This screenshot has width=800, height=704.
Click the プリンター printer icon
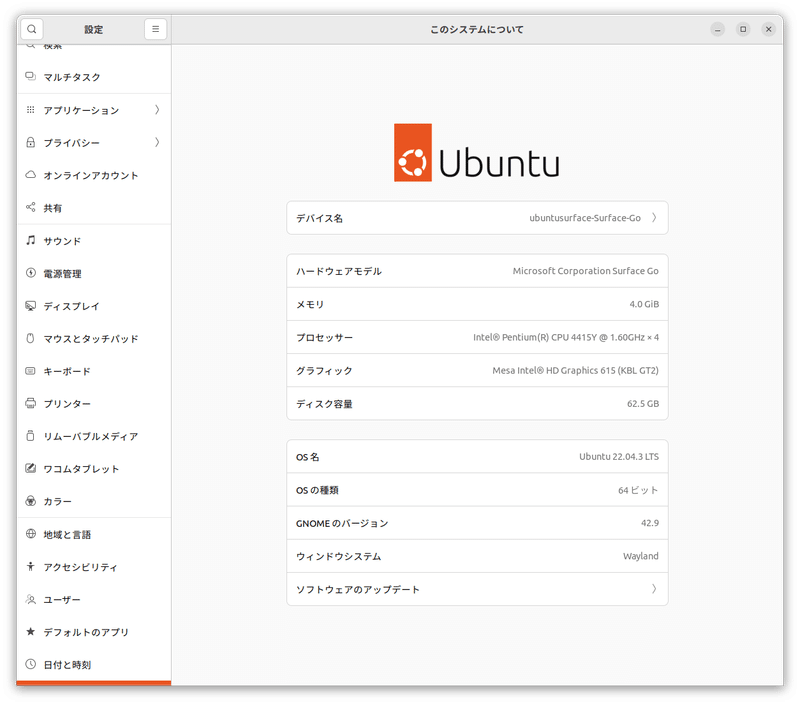pyautogui.click(x=31, y=404)
